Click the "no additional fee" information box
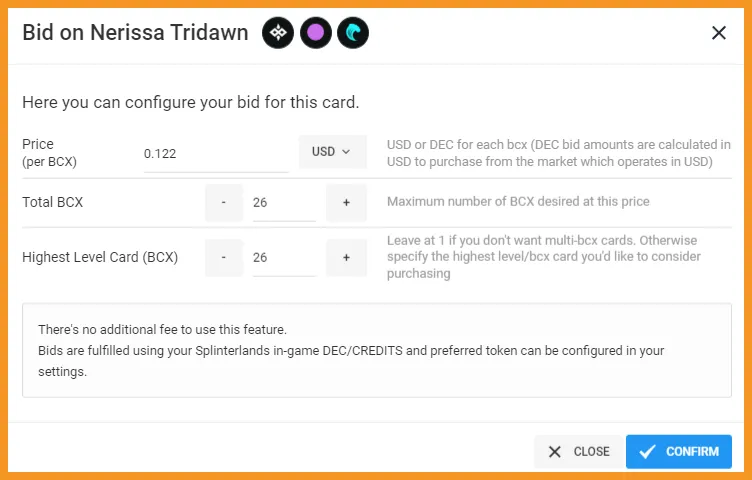The image size is (752, 480). pyautogui.click(x=377, y=350)
